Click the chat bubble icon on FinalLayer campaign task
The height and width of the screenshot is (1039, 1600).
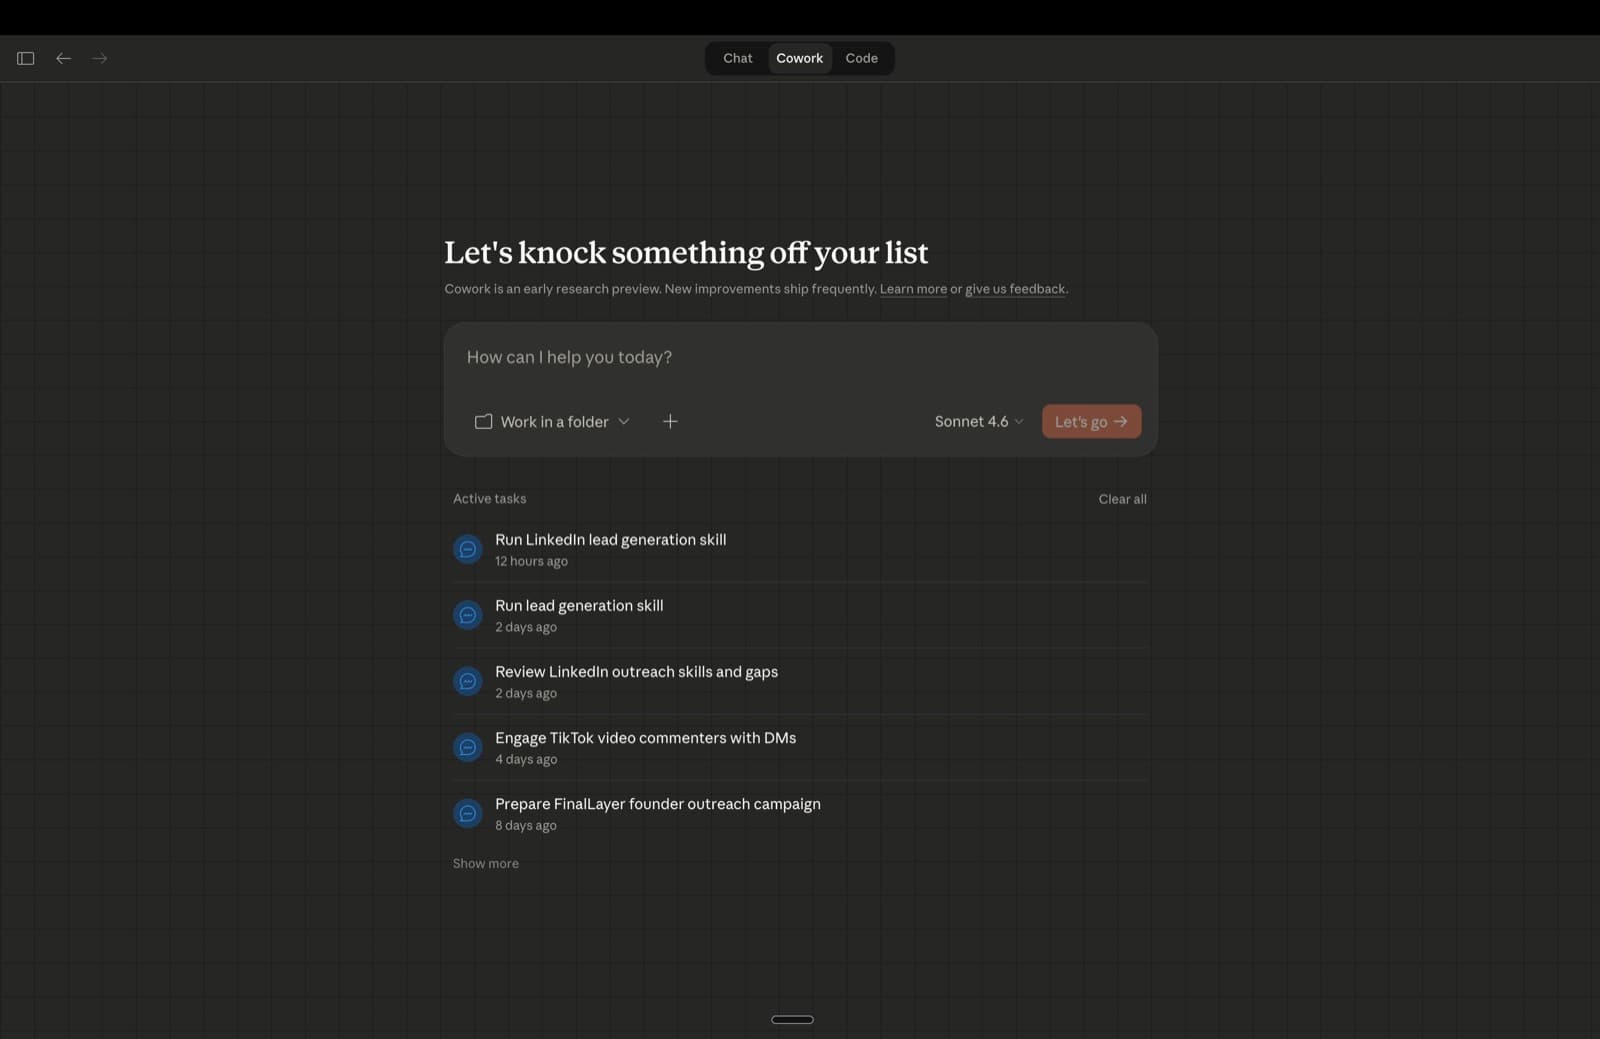(x=467, y=813)
